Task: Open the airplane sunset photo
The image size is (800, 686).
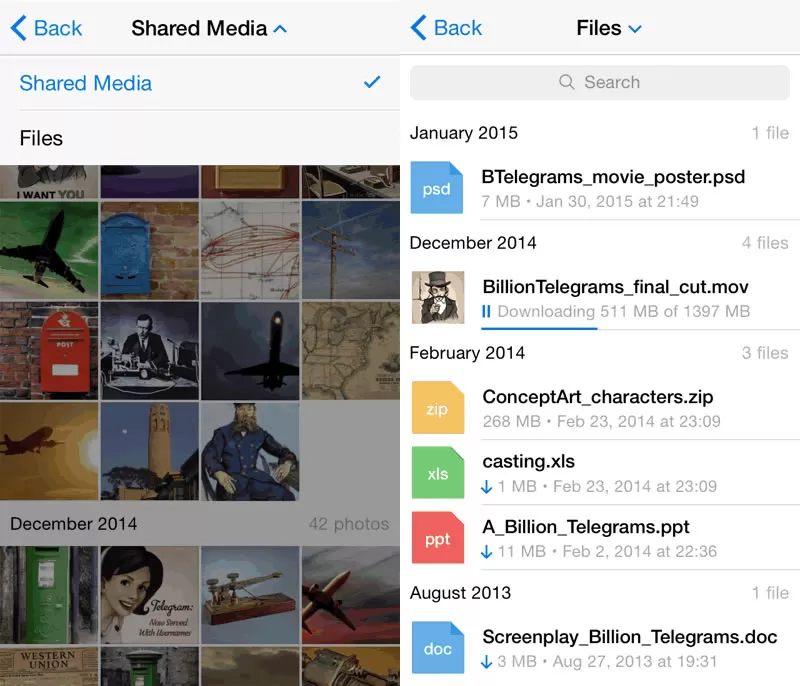Action: click(49, 451)
